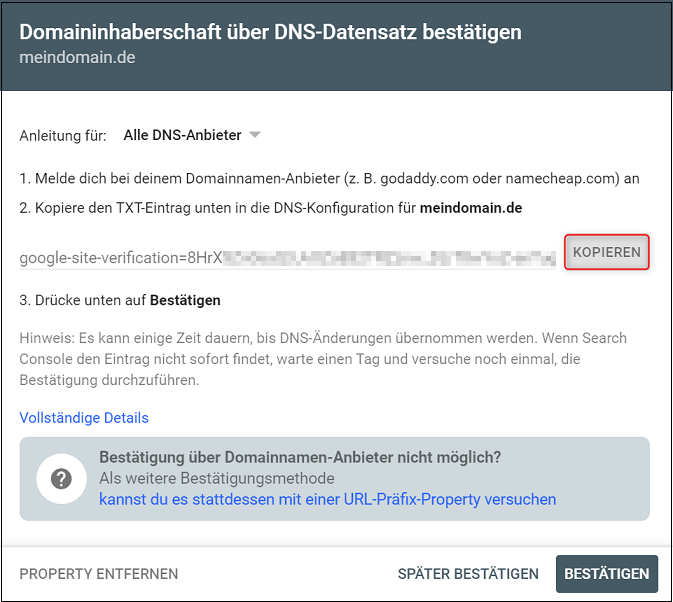
Task: Click the dialog title 'Domaininhaberschaft über DNS-Datensatz bestätigen'
Action: (x=270, y=32)
